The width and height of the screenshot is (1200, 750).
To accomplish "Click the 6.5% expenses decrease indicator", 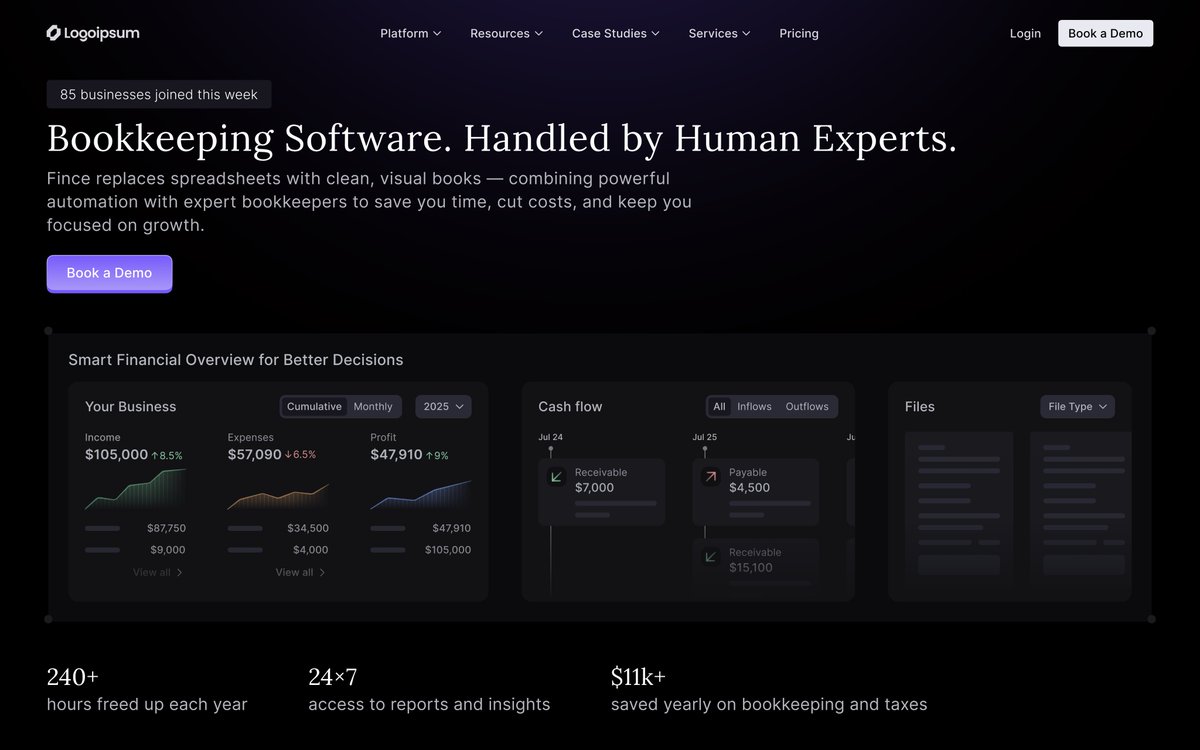I will 300,455.
